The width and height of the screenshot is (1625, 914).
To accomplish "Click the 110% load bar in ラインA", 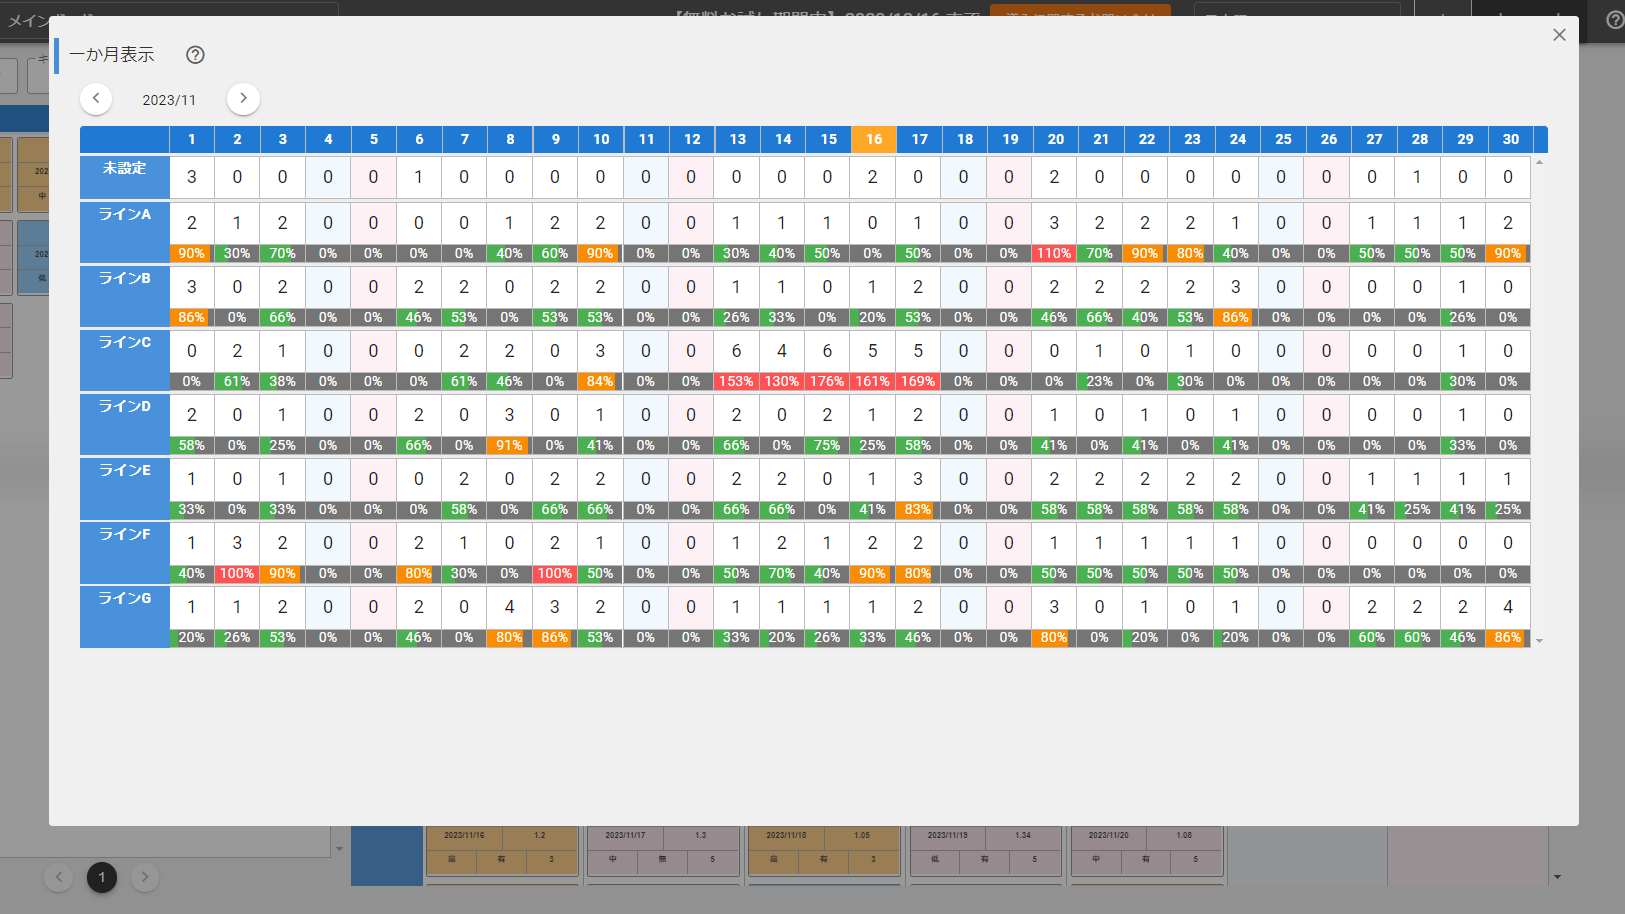I will [1054, 253].
